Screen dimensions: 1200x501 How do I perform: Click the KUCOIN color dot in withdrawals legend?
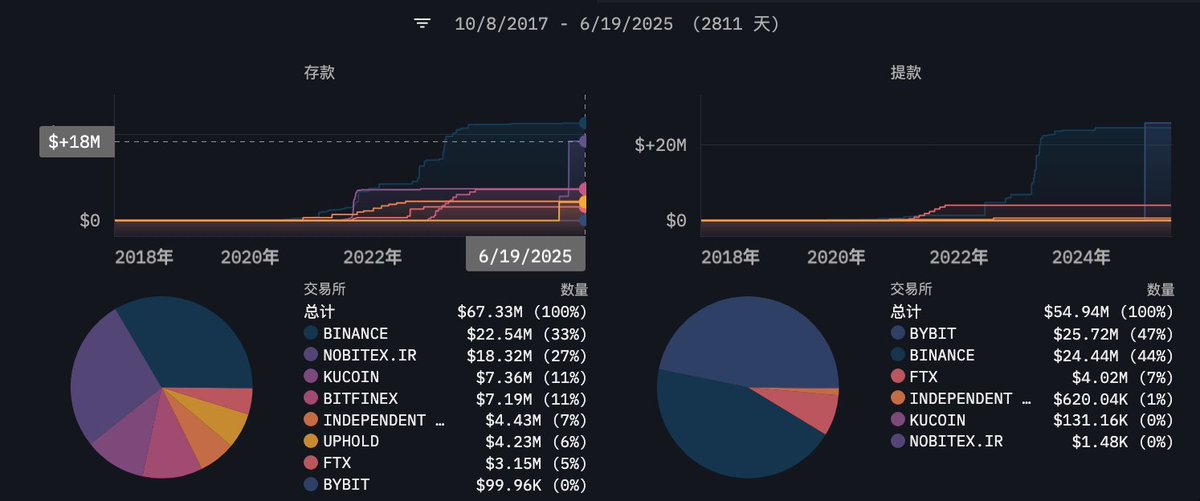(x=898, y=420)
